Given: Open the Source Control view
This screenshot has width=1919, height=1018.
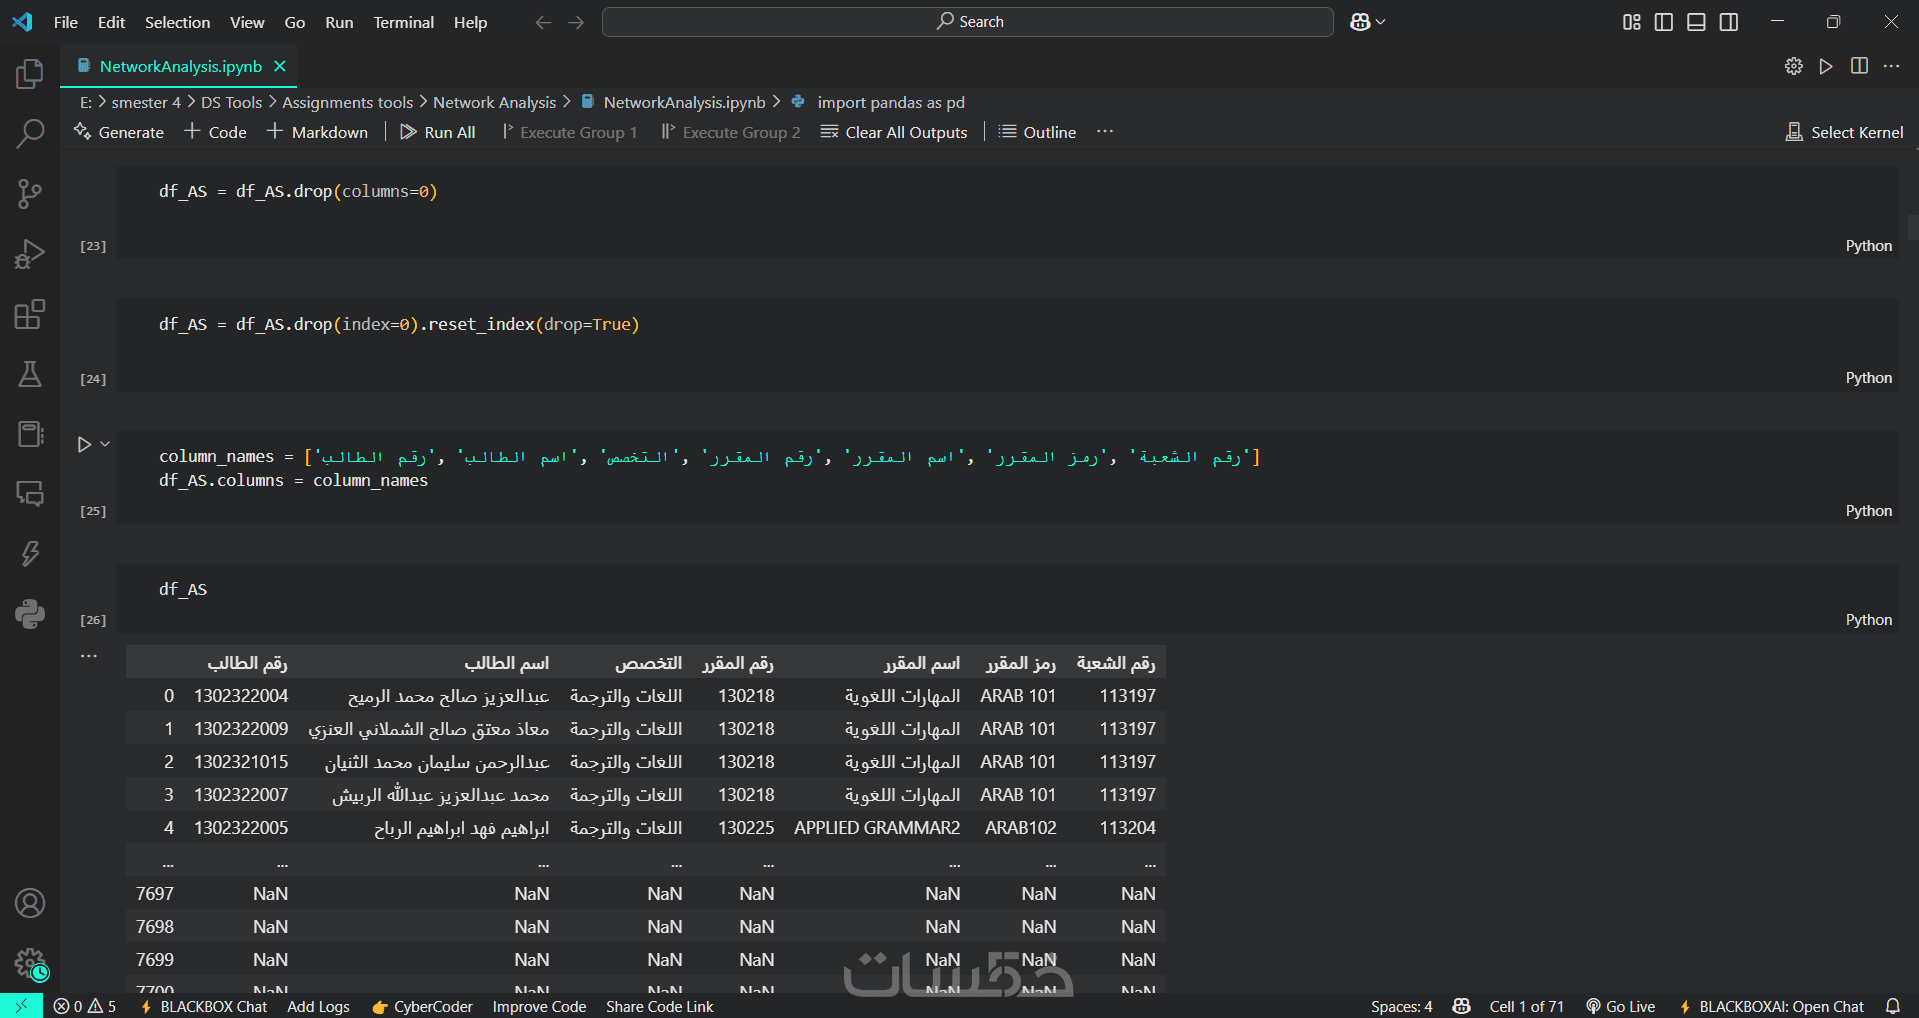Looking at the screenshot, I should (x=30, y=194).
